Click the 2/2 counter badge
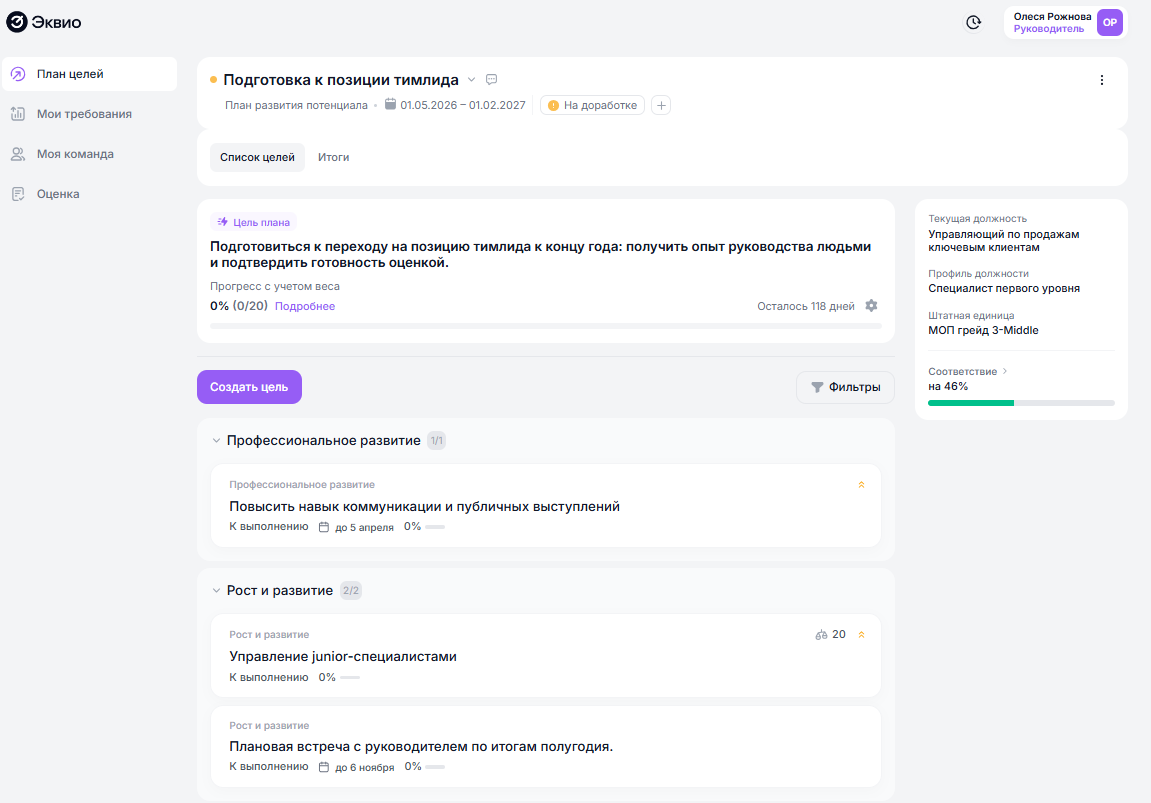This screenshot has width=1151, height=803. coord(351,590)
